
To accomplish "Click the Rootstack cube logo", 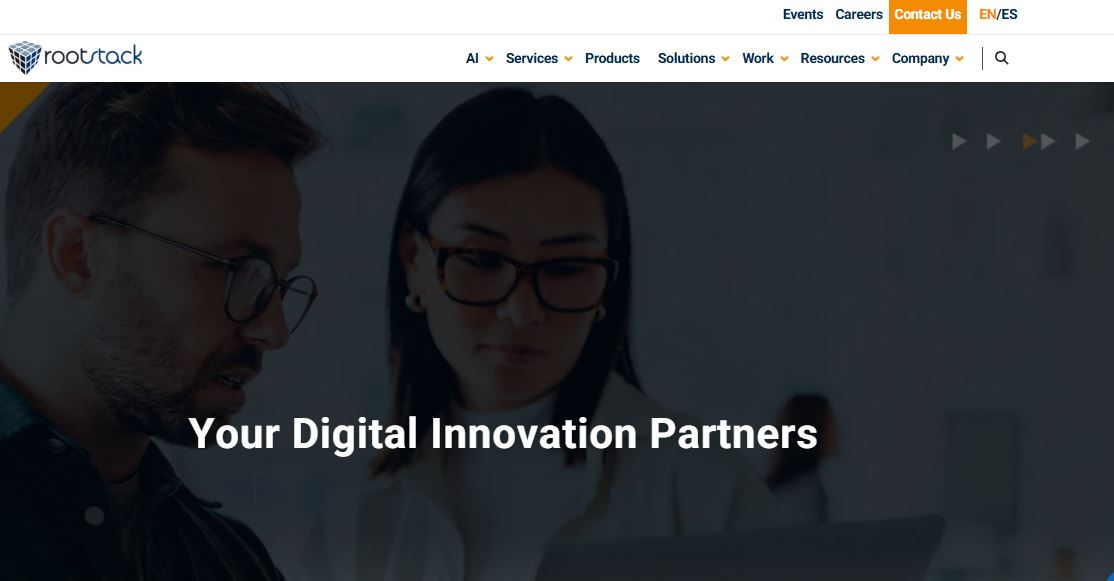I will click(x=25, y=57).
